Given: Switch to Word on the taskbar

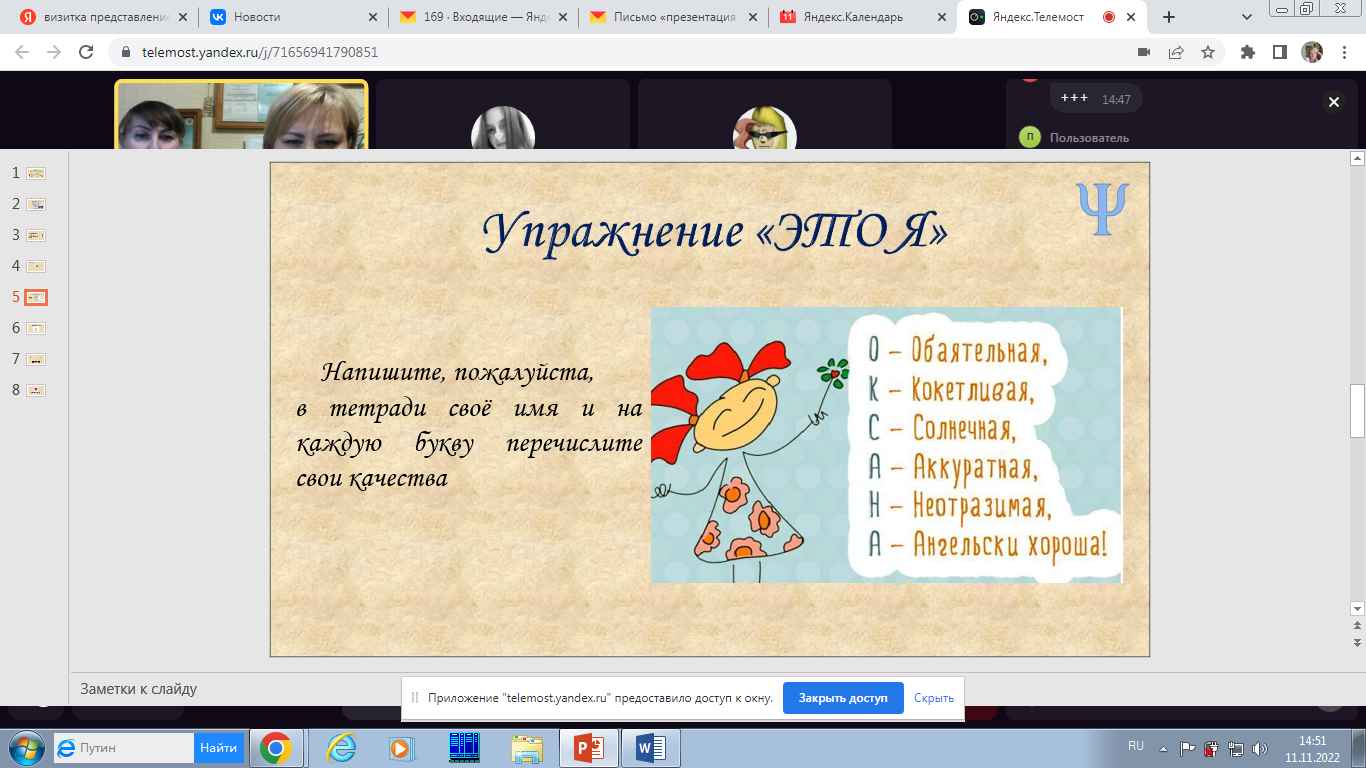Looking at the screenshot, I should pyautogui.click(x=651, y=747).
